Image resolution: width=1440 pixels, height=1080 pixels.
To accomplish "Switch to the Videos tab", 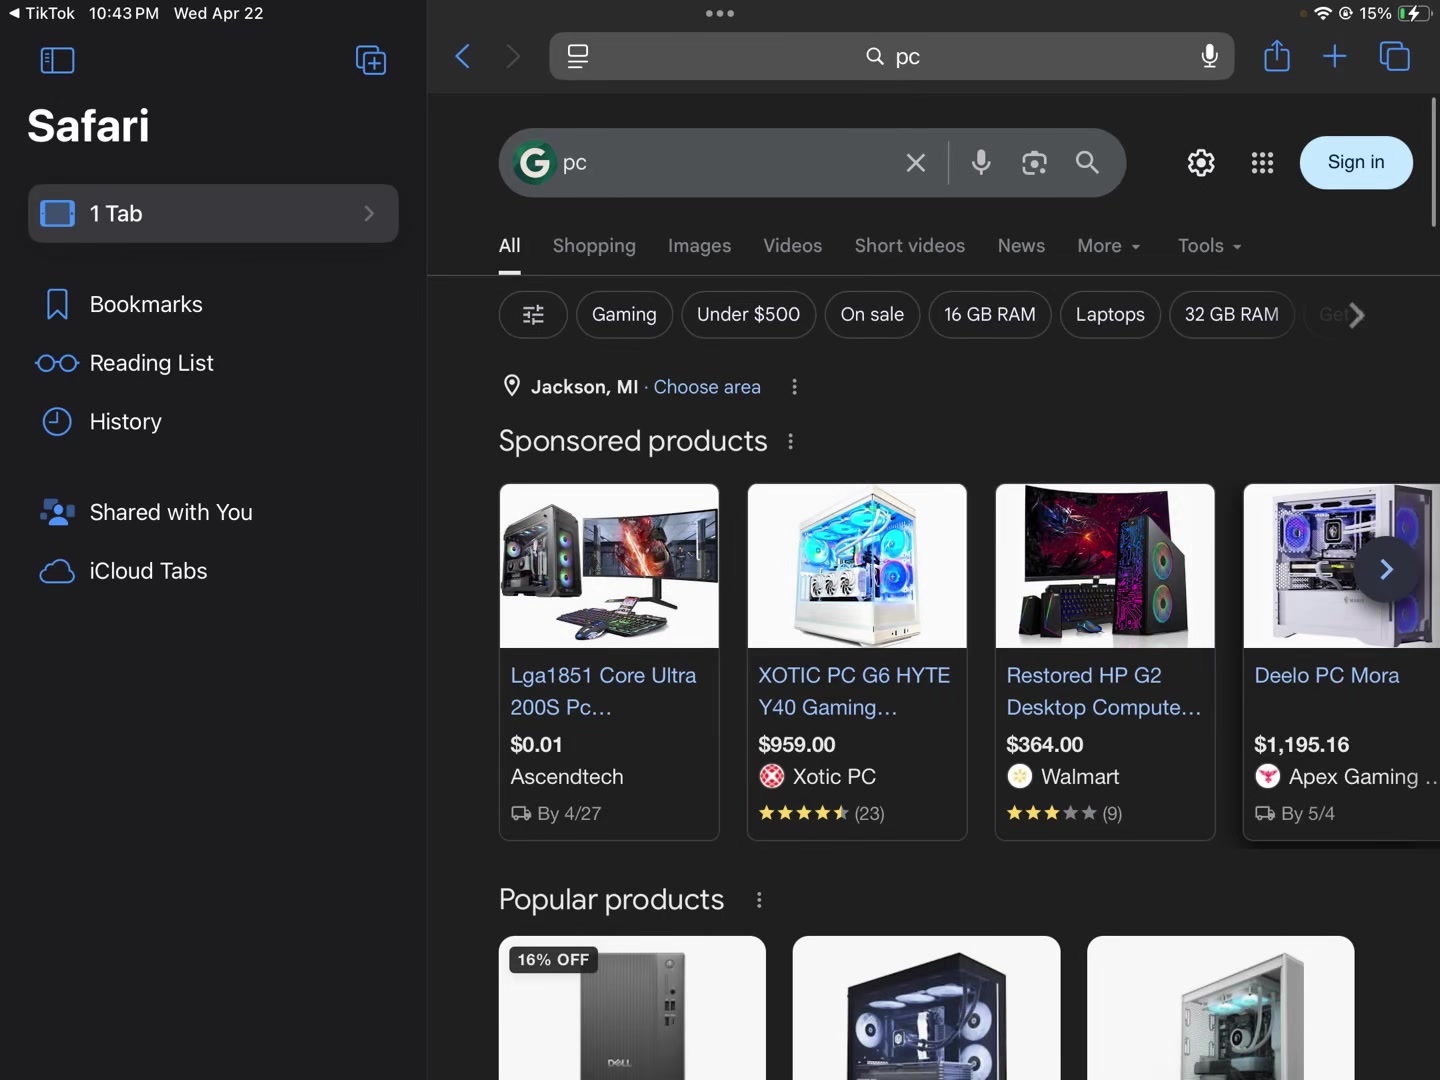I will 792,246.
